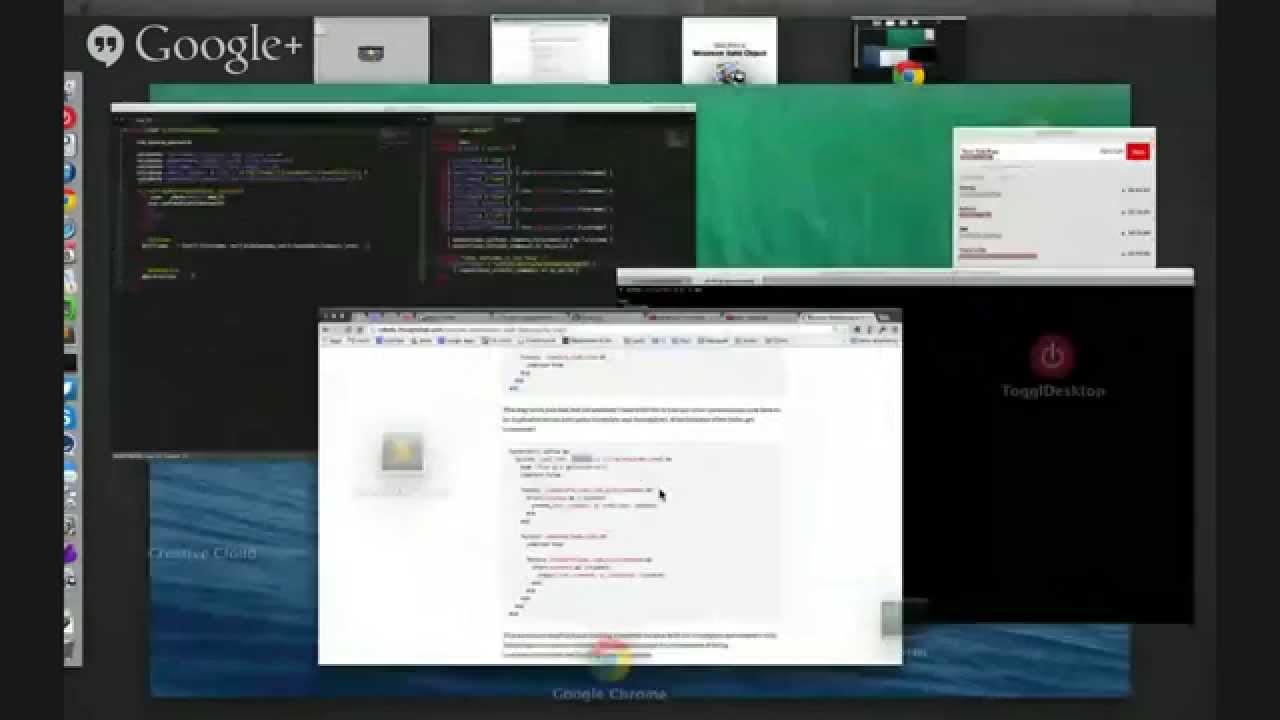1280x720 pixels.
Task: Click the Google Chrome icon below browser window
Action: [x=609, y=660]
